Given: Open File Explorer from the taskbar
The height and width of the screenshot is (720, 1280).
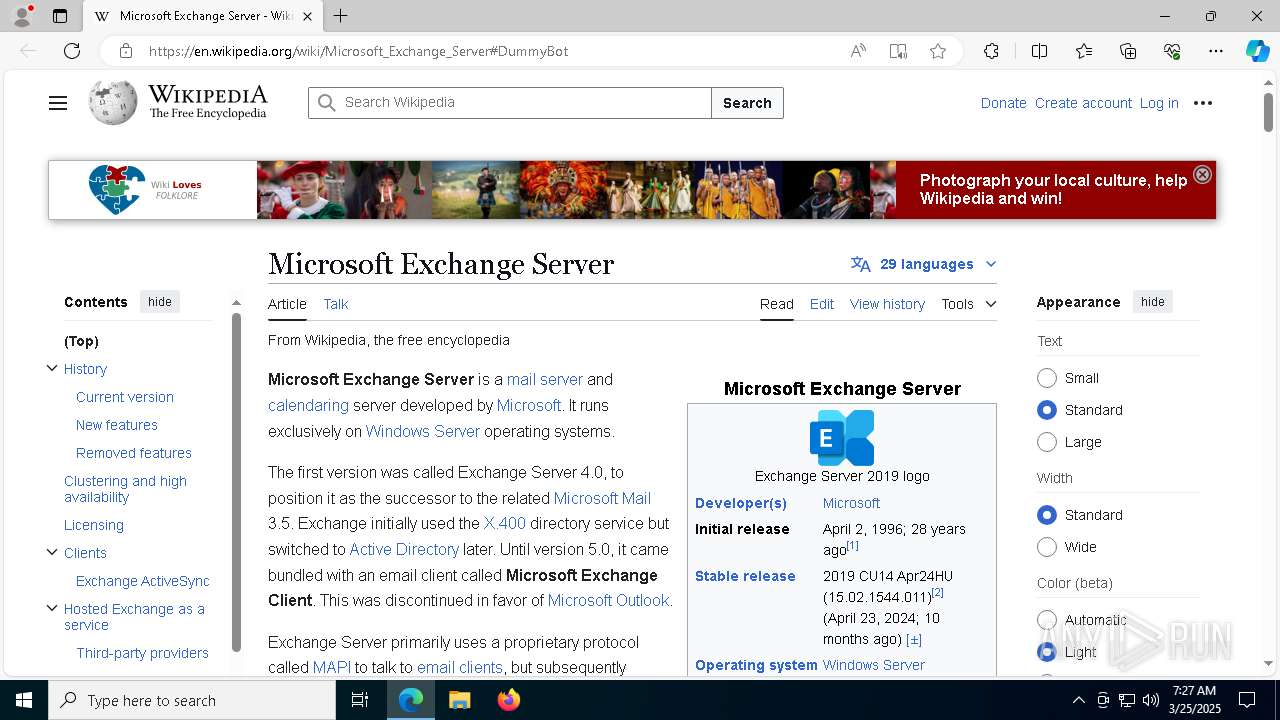Looking at the screenshot, I should [x=459, y=700].
